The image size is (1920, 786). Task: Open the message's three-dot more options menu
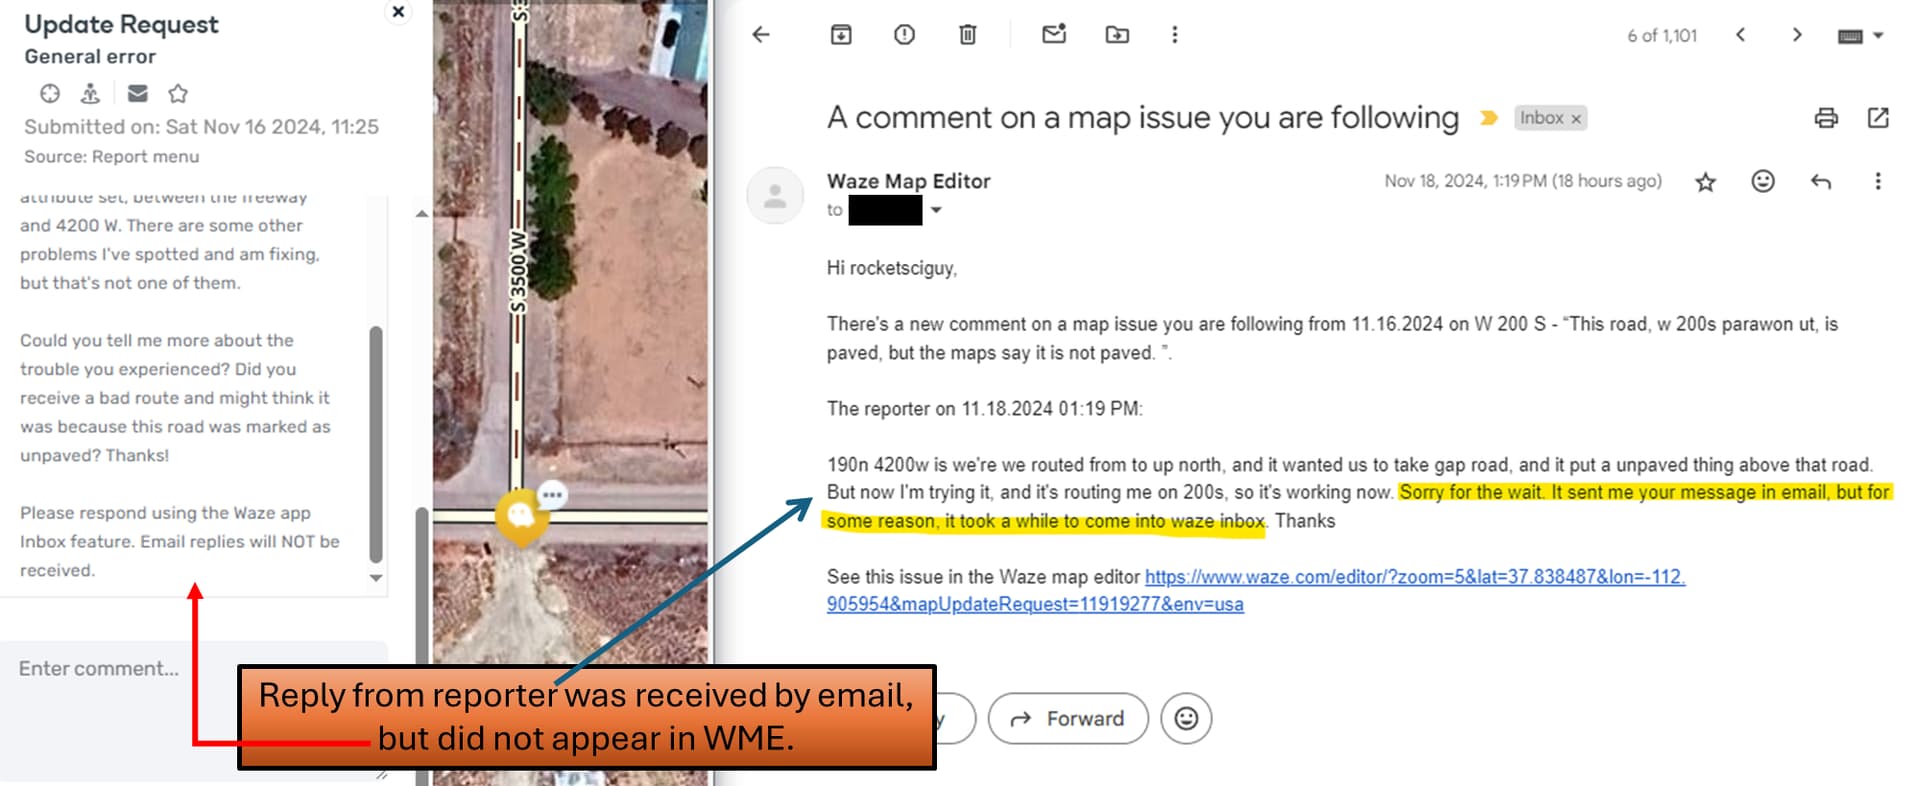point(1878,181)
